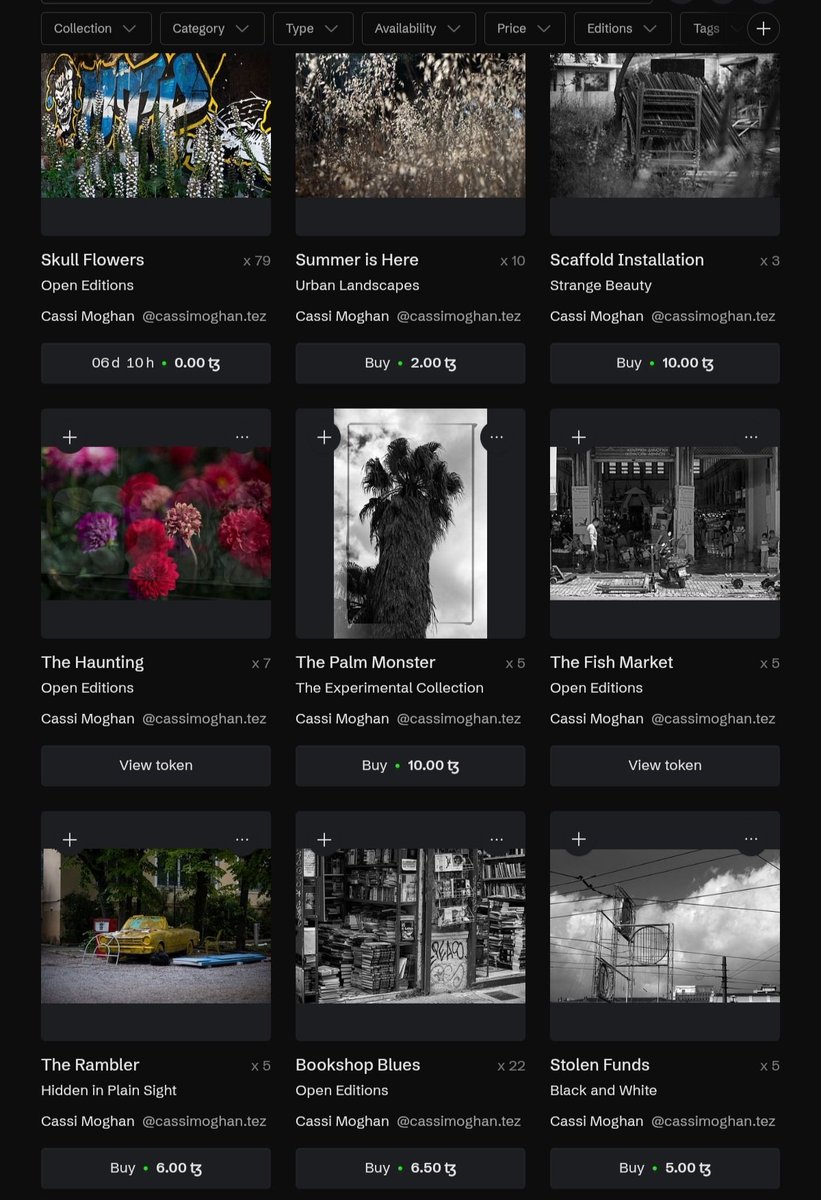The height and width of the screenshot is (1200, 821).
Task: Click plus icon on The Rambler card
Action: 70,839
